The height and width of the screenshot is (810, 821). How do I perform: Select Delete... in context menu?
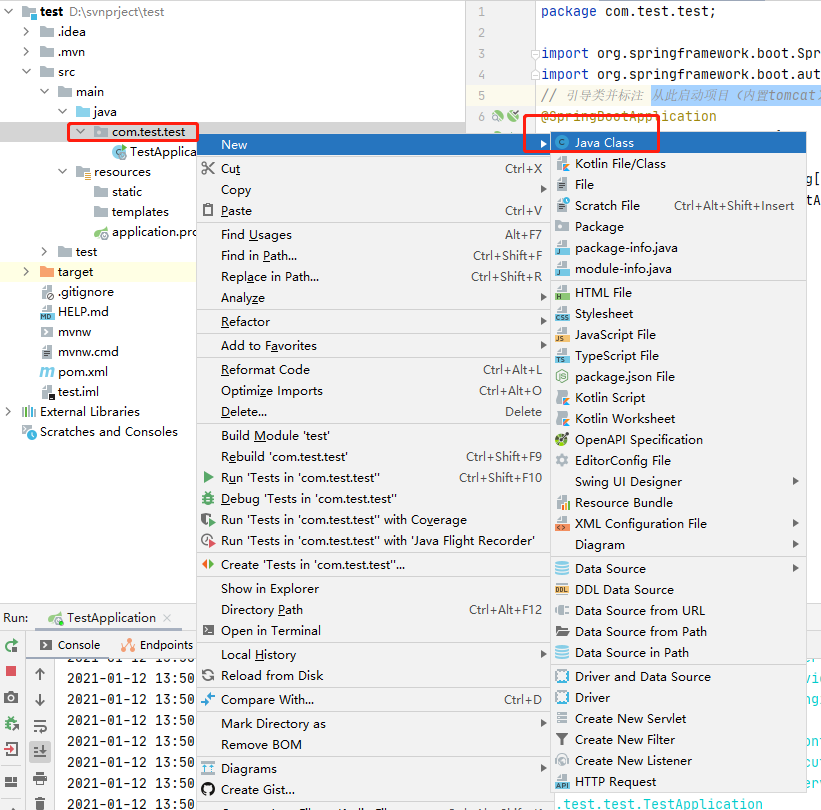point(373,412)
